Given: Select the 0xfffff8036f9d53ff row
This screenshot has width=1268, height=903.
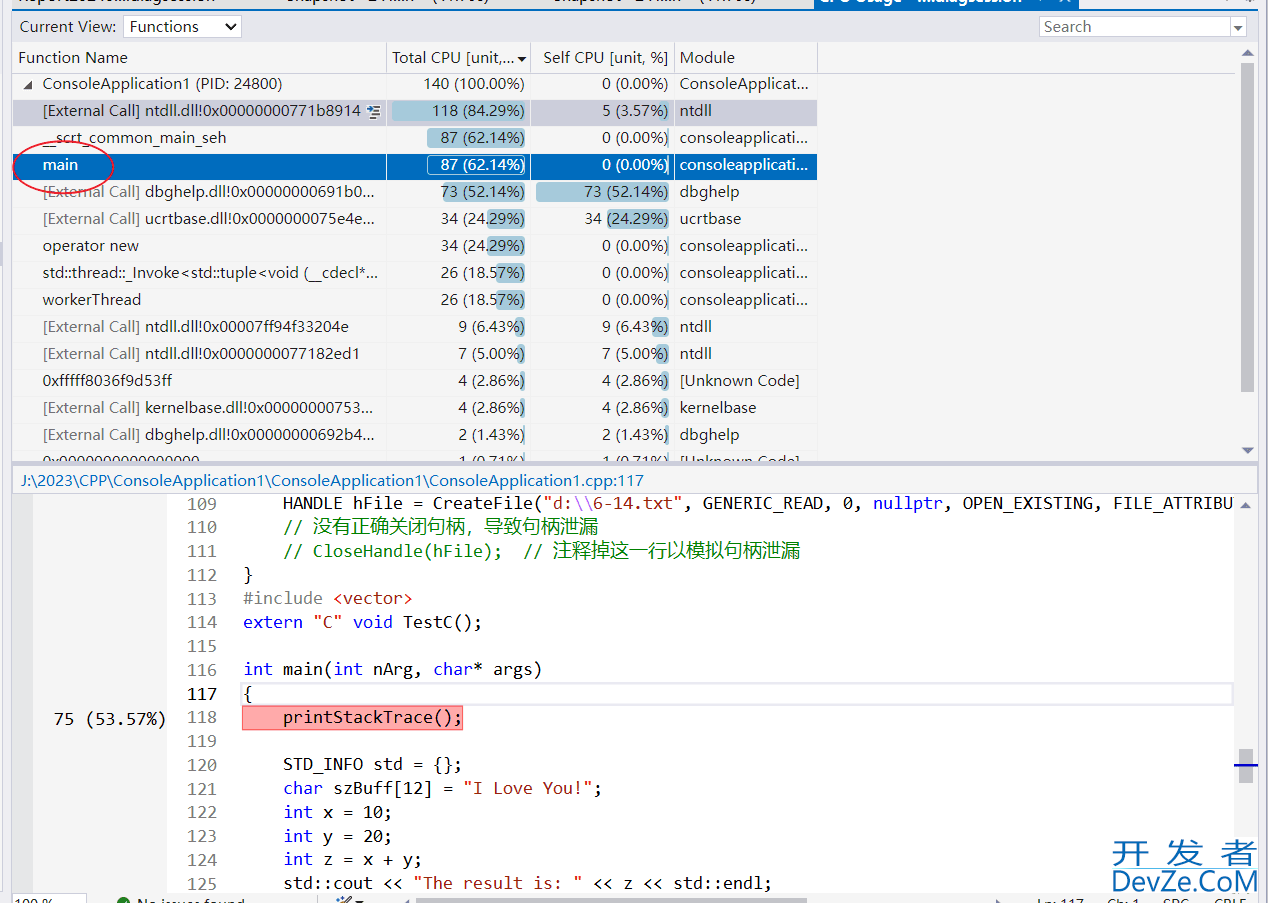Looking at the screenshot, I should tap(415, 381).
